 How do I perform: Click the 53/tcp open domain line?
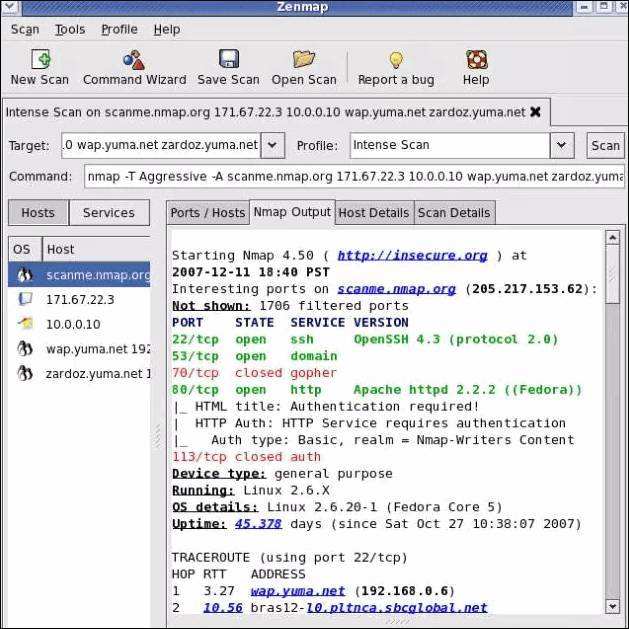click(x=254, y=356)
